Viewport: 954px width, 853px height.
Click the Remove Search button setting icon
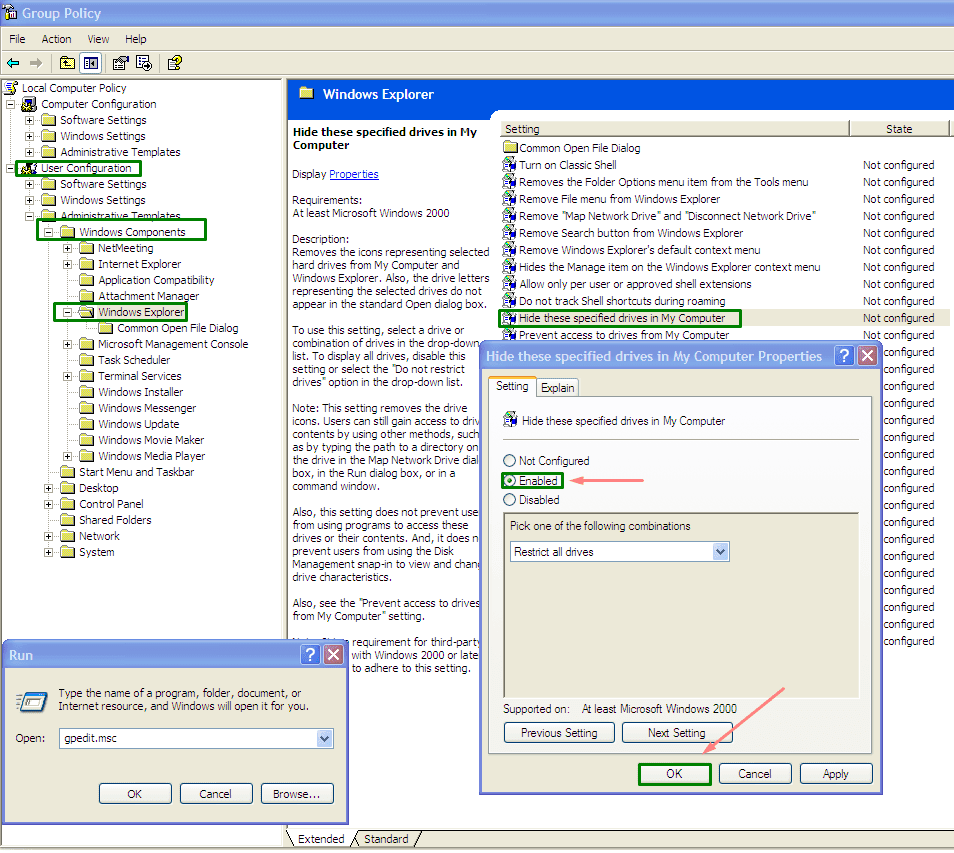[509, 232]
